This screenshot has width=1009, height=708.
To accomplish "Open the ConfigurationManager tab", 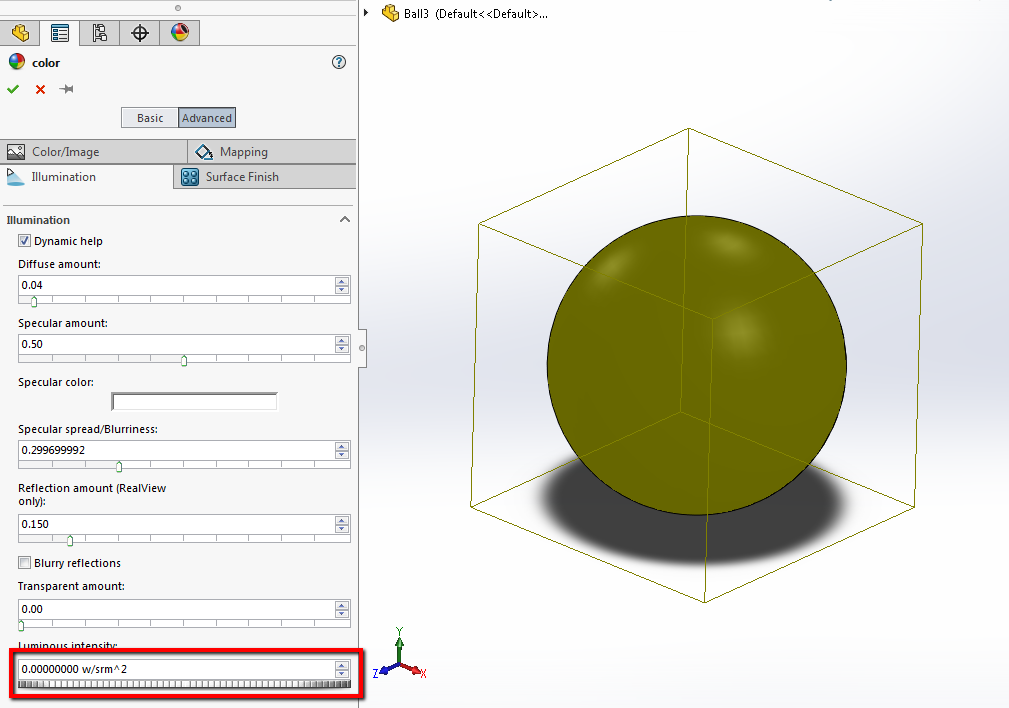I will click(100, 33).
